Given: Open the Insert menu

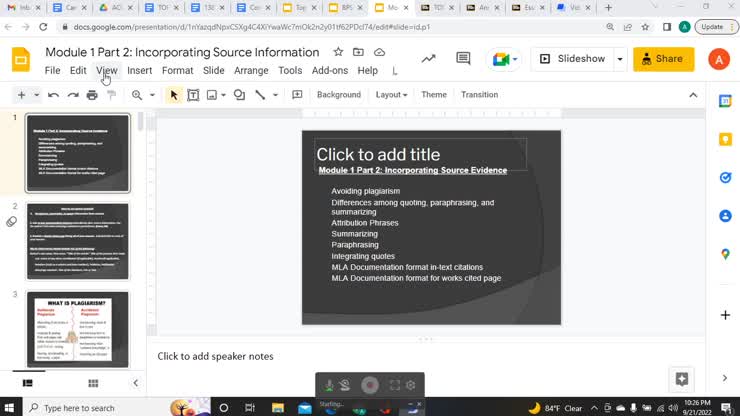Looking at the screenshot, I should [140, 70].
